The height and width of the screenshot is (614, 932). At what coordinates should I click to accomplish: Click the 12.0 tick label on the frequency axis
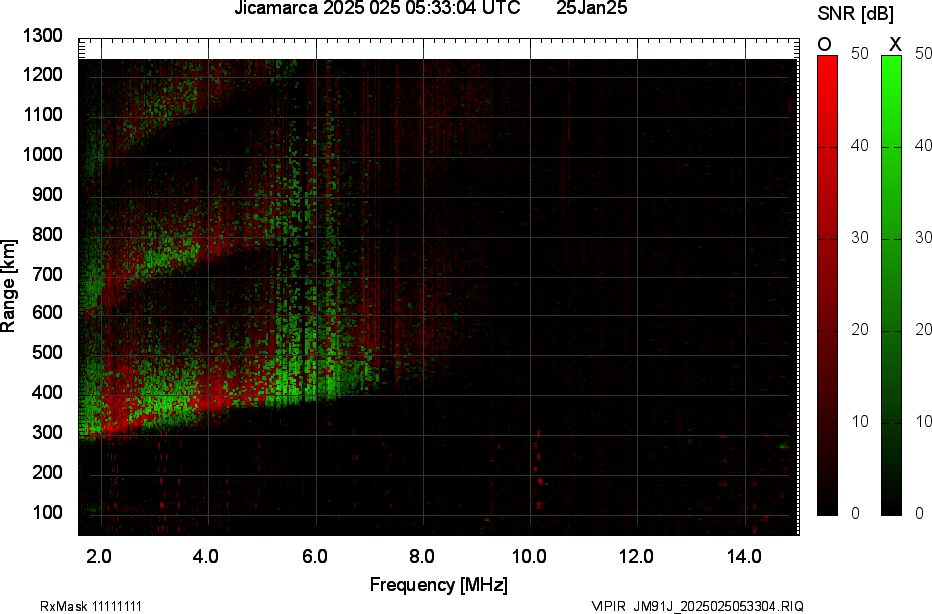pos(637,557)
